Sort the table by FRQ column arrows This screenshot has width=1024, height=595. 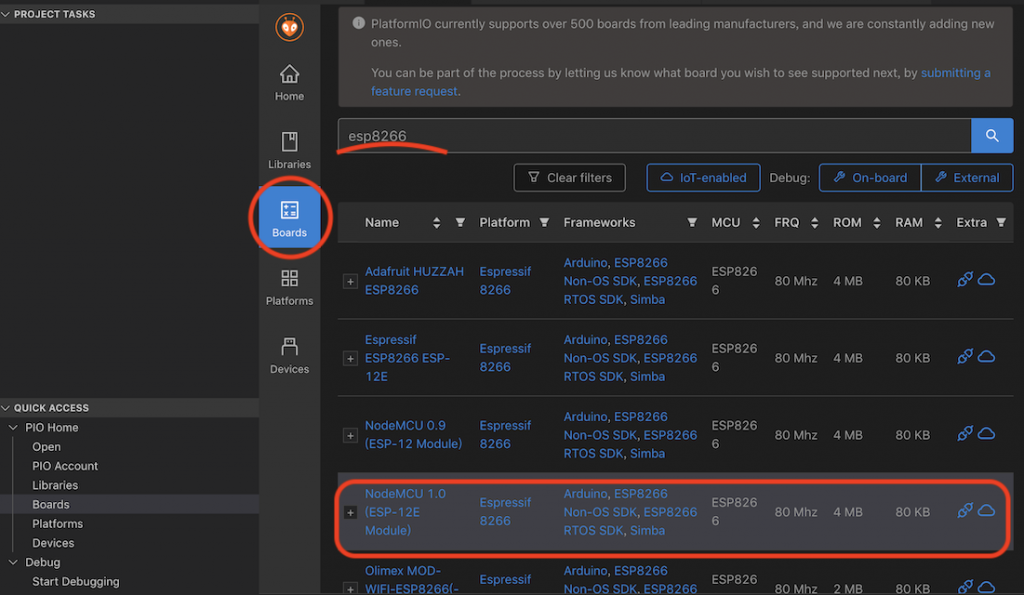(x=814, y=223)
